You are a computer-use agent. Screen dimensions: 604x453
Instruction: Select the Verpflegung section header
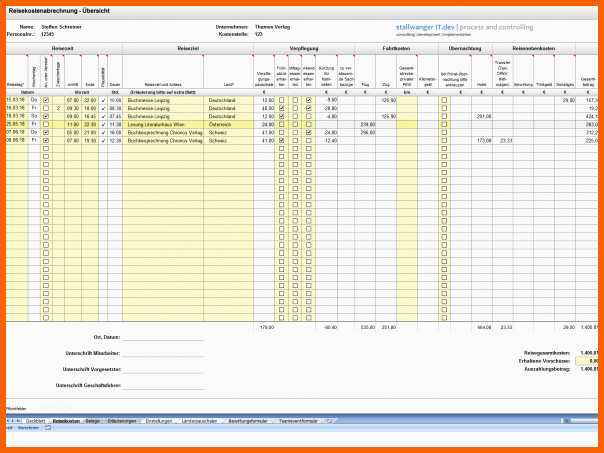click(x=304, y=49)
